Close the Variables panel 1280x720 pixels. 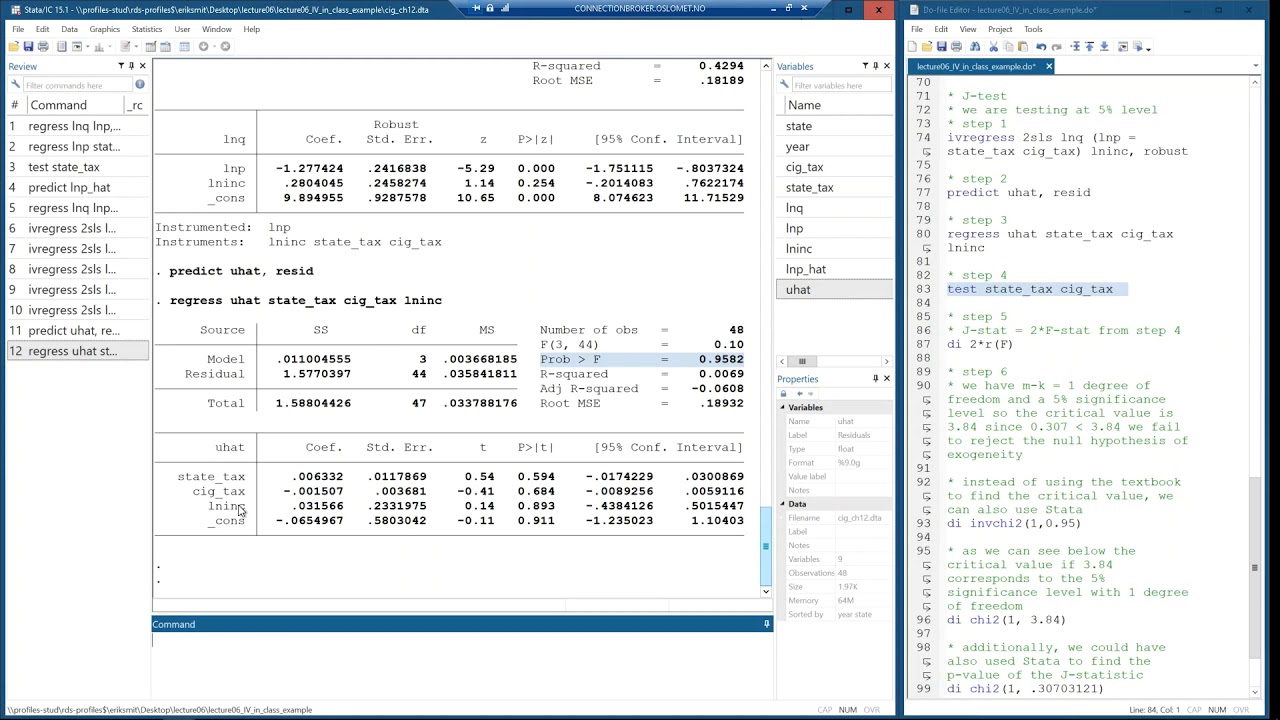click(x=886, y=66)
